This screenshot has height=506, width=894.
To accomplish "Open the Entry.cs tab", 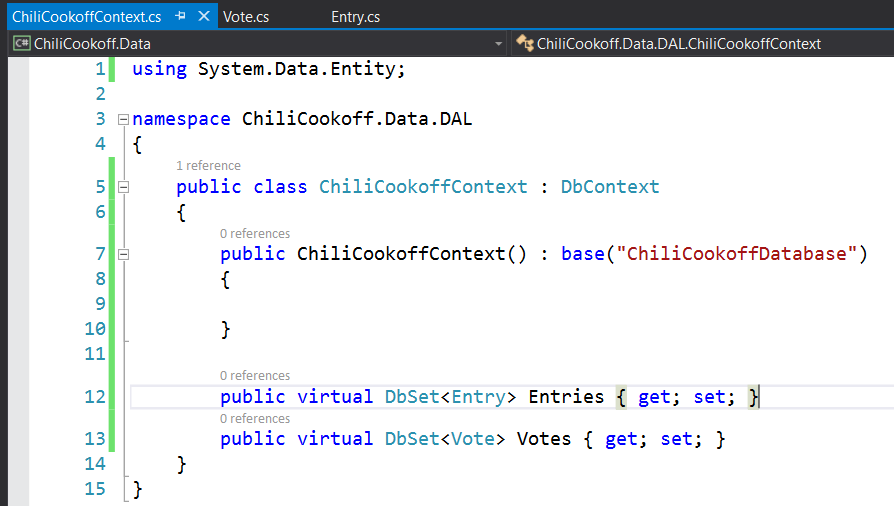I will click(x=355, y=17).
